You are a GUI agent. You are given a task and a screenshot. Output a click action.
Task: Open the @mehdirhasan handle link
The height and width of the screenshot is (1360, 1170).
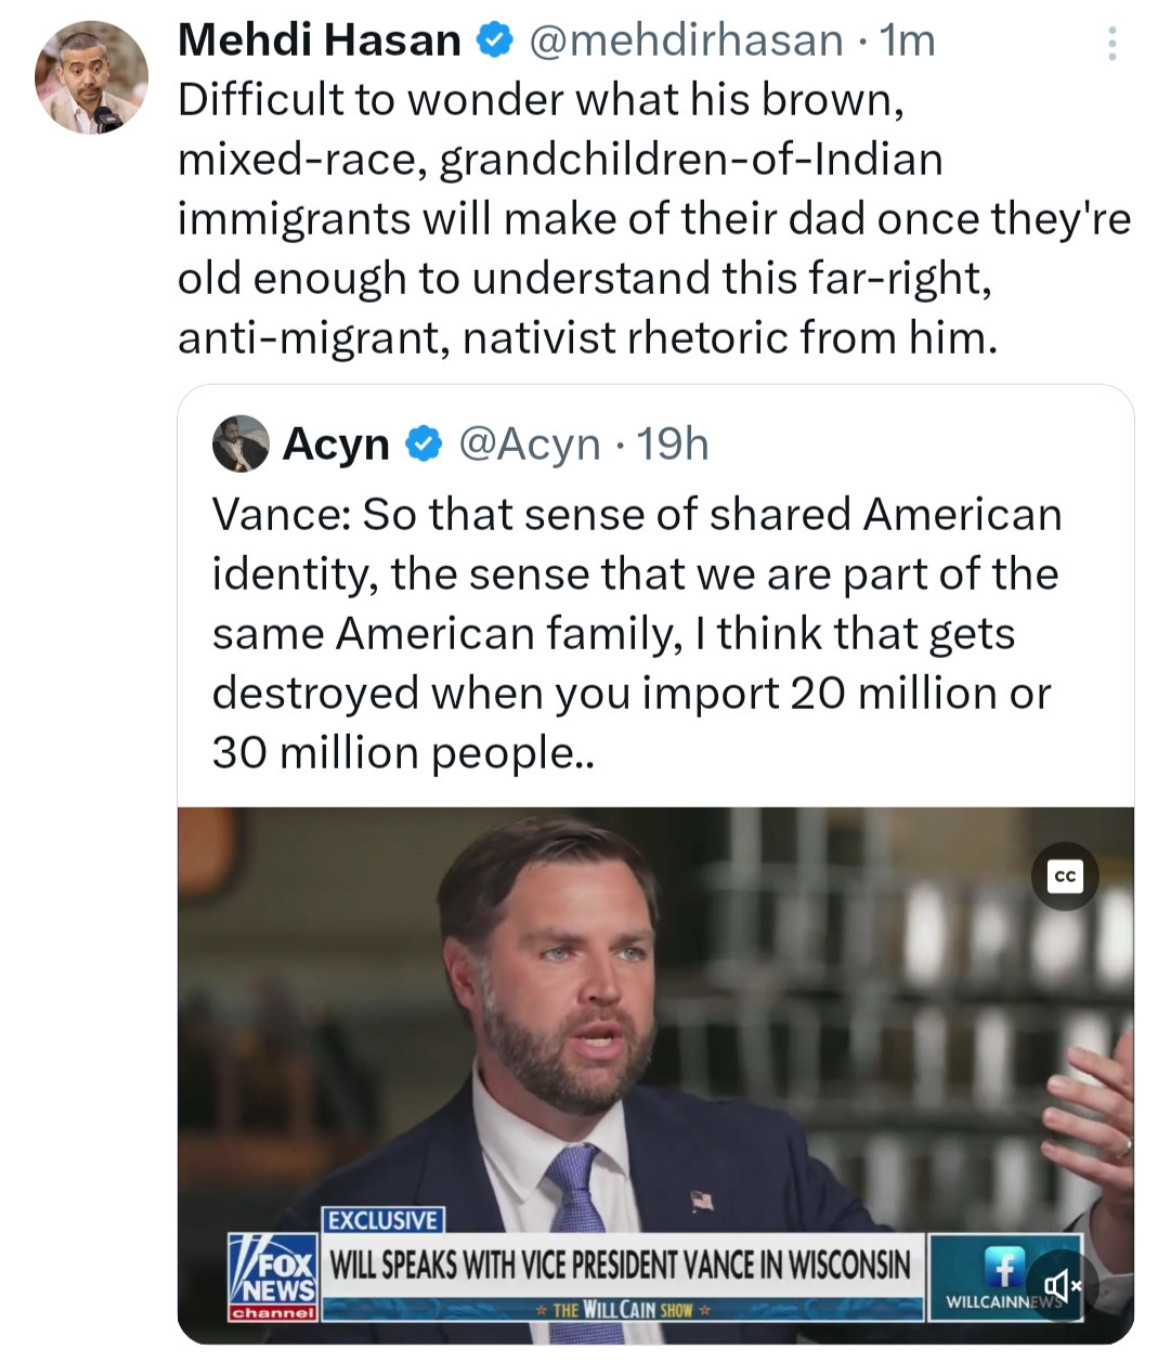pos(686,41)
